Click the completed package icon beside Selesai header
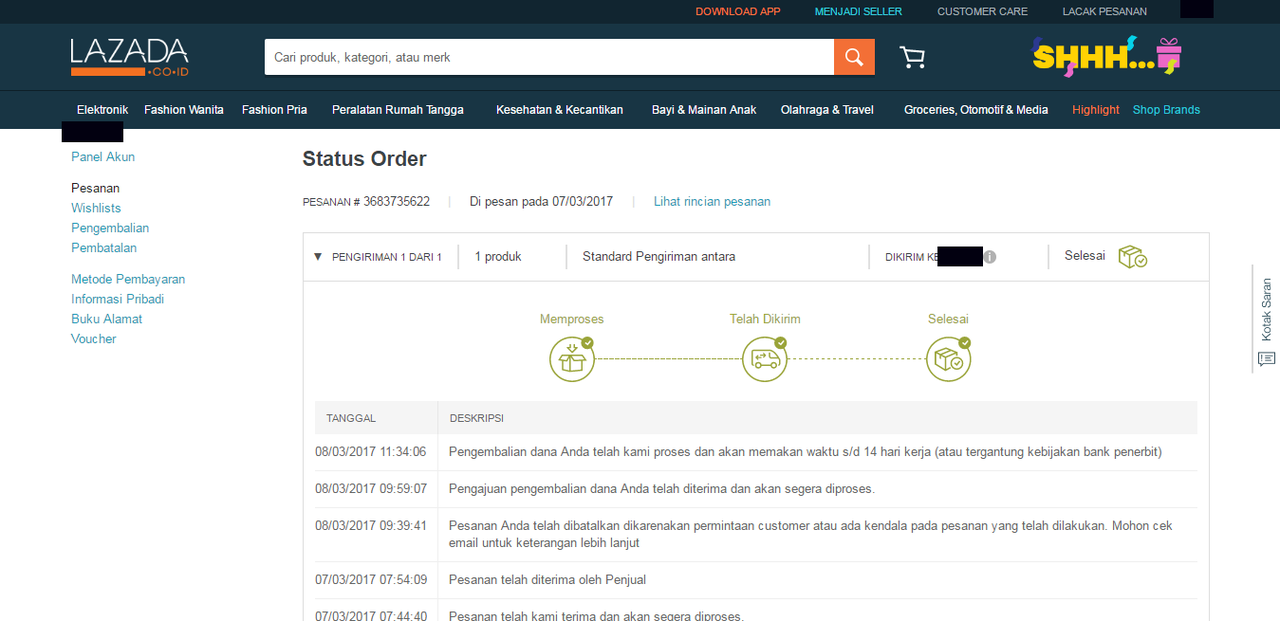 [x=1132, y=257]
